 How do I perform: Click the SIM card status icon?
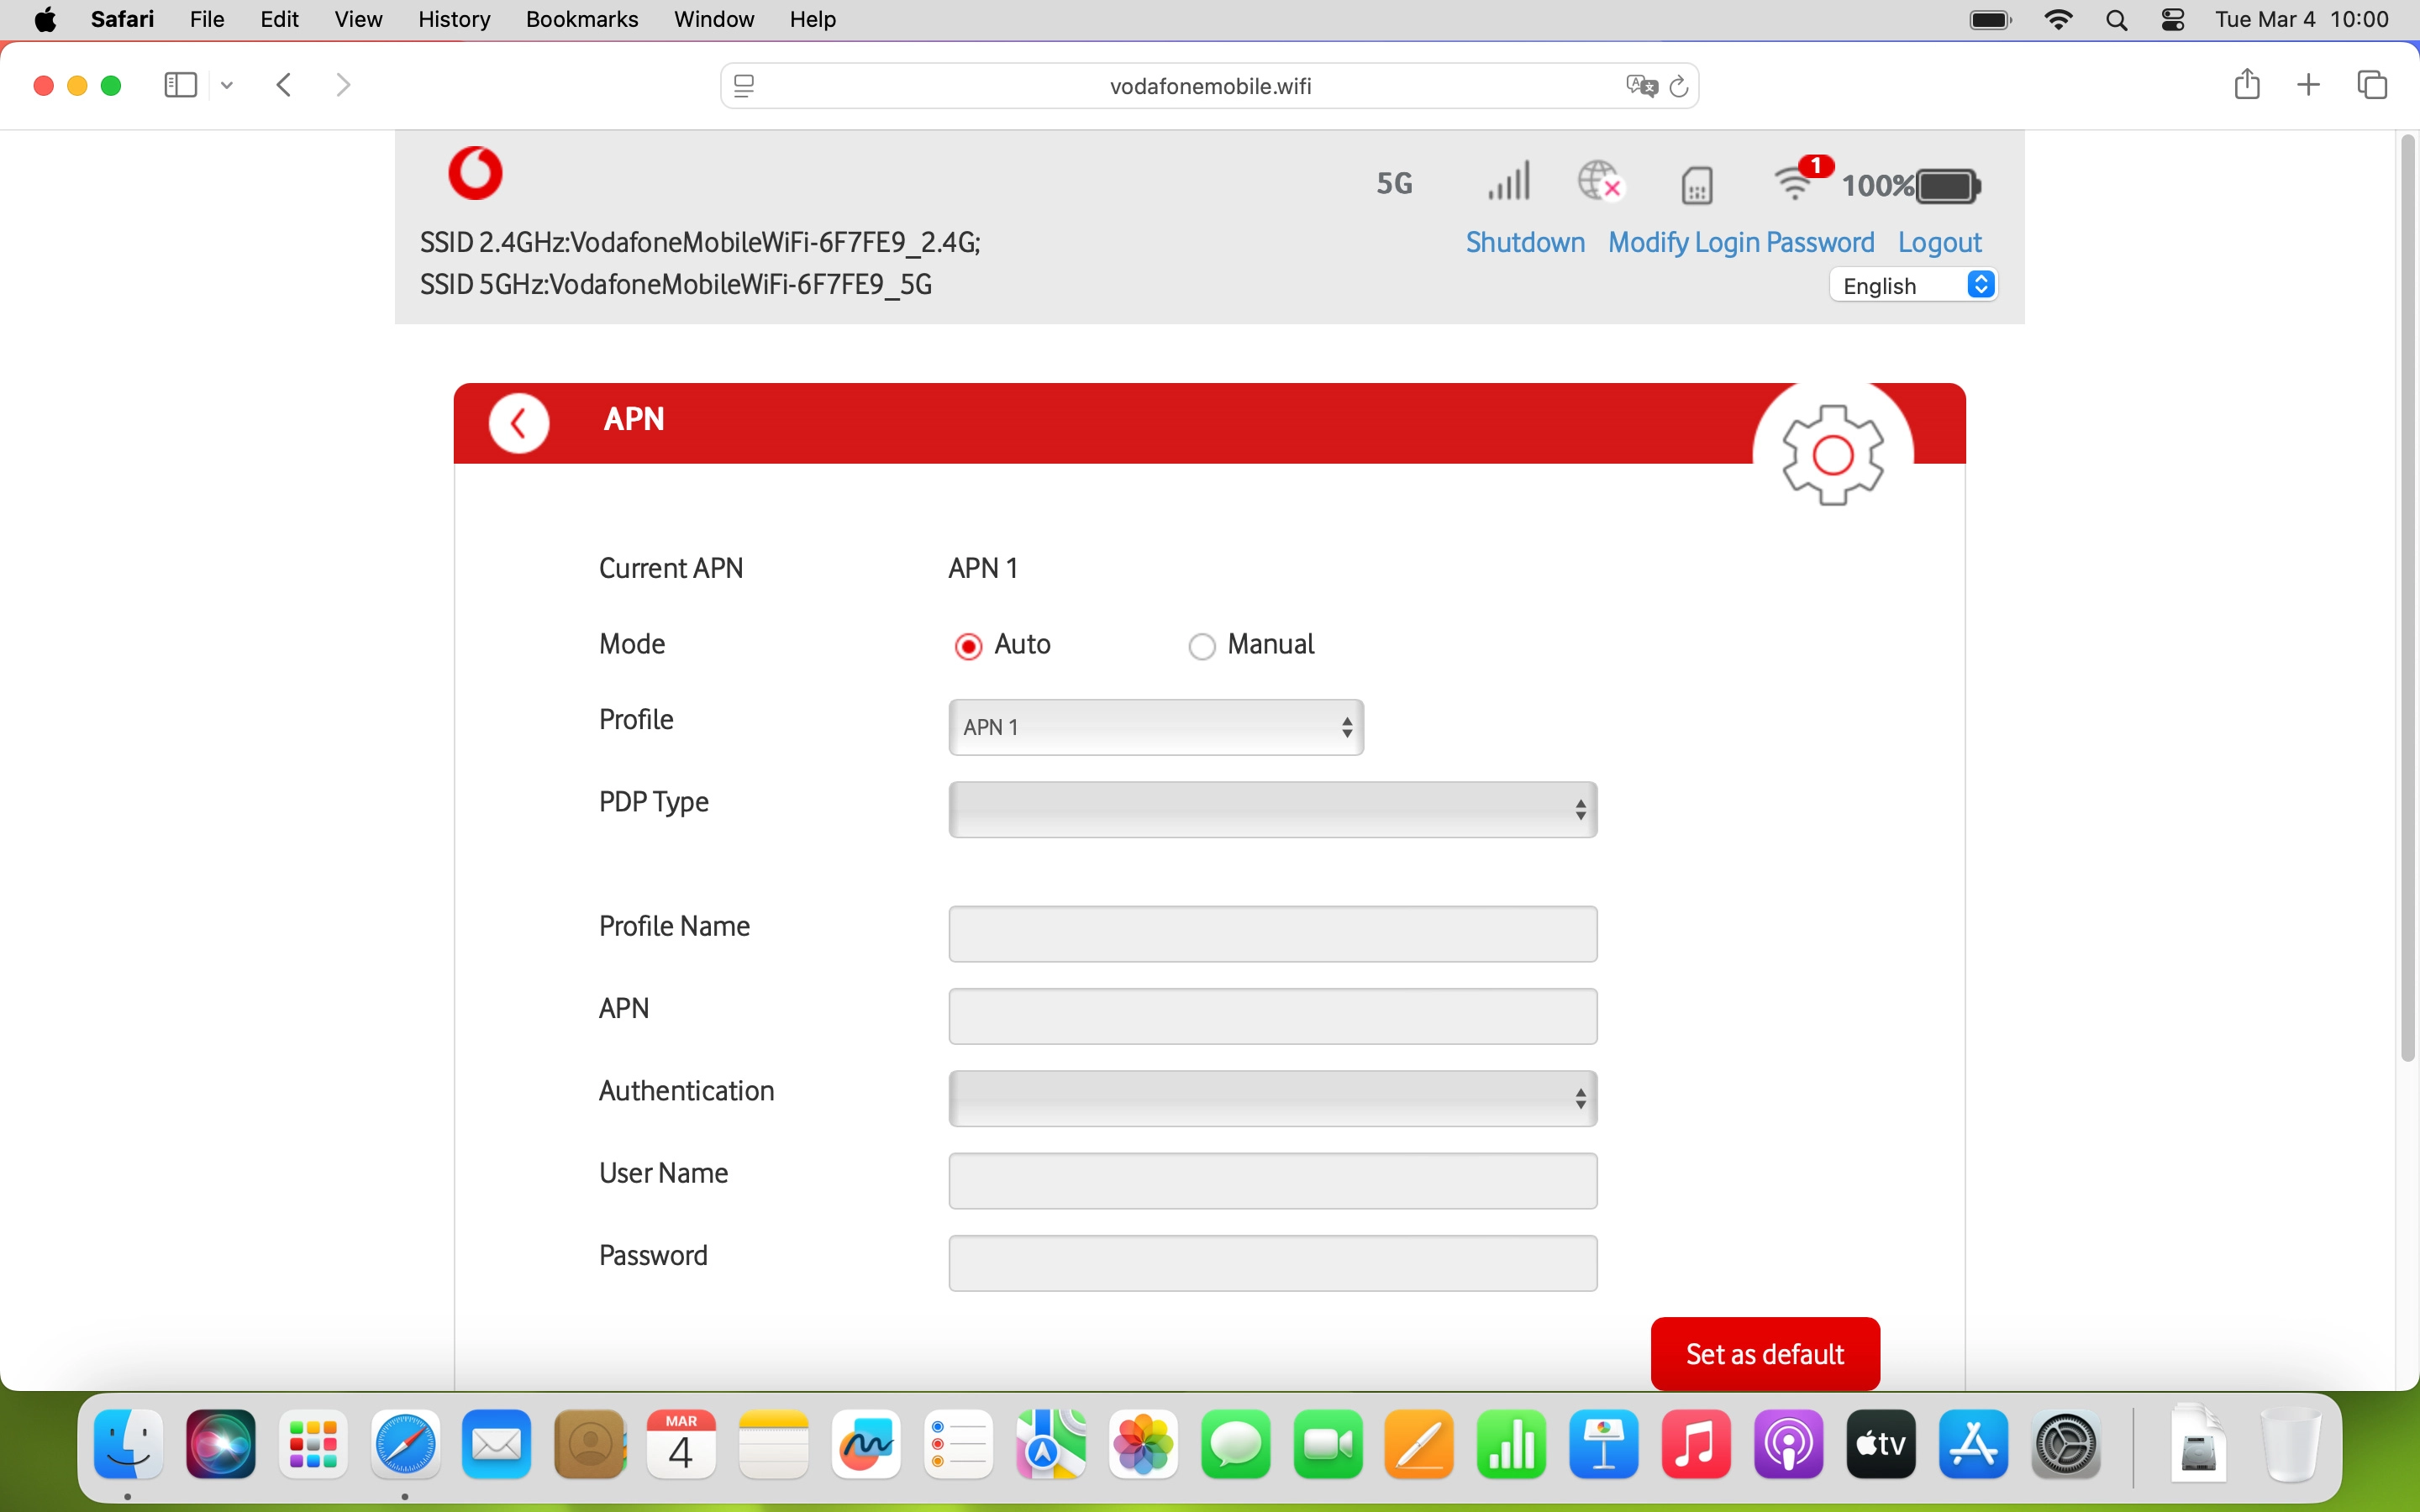click(x=1696, y=185)
